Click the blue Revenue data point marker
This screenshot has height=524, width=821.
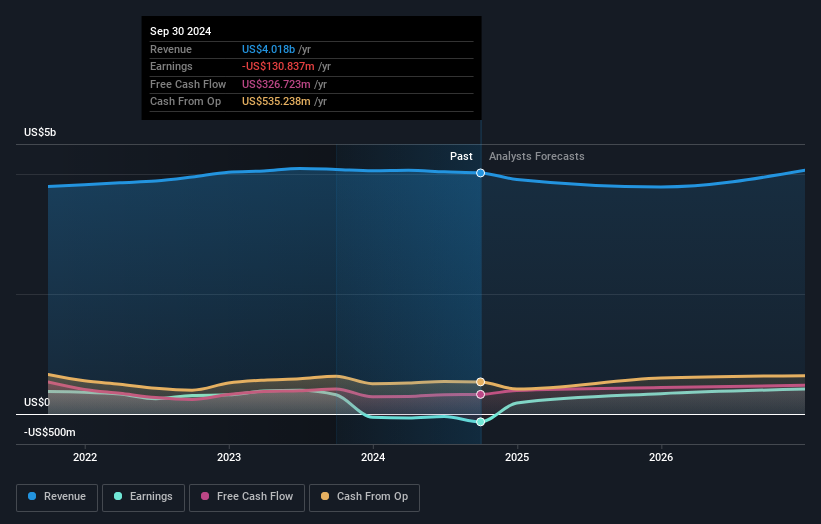(480, 173)
